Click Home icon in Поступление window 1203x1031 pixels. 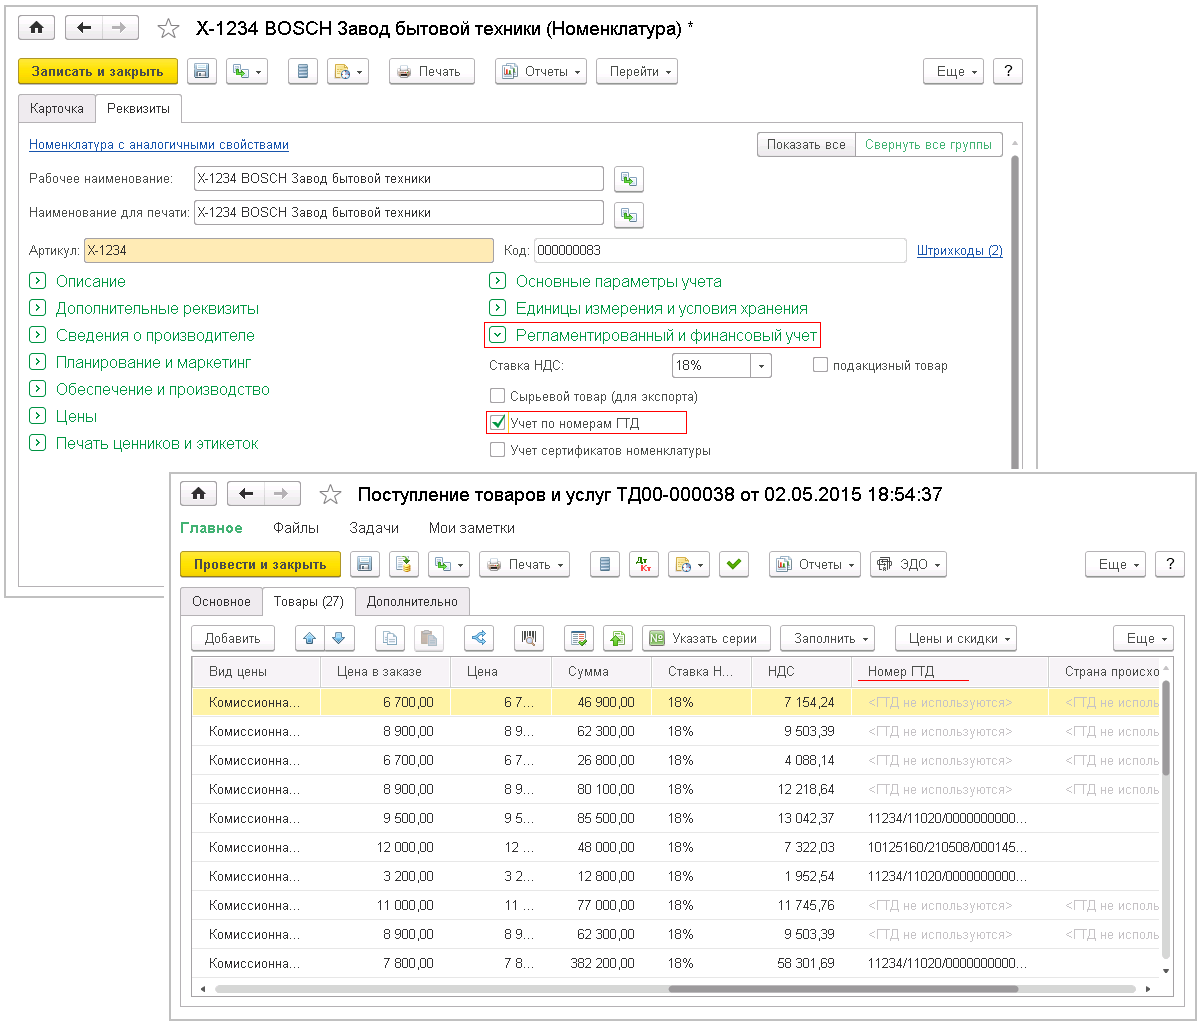click(x=198, y=493)
